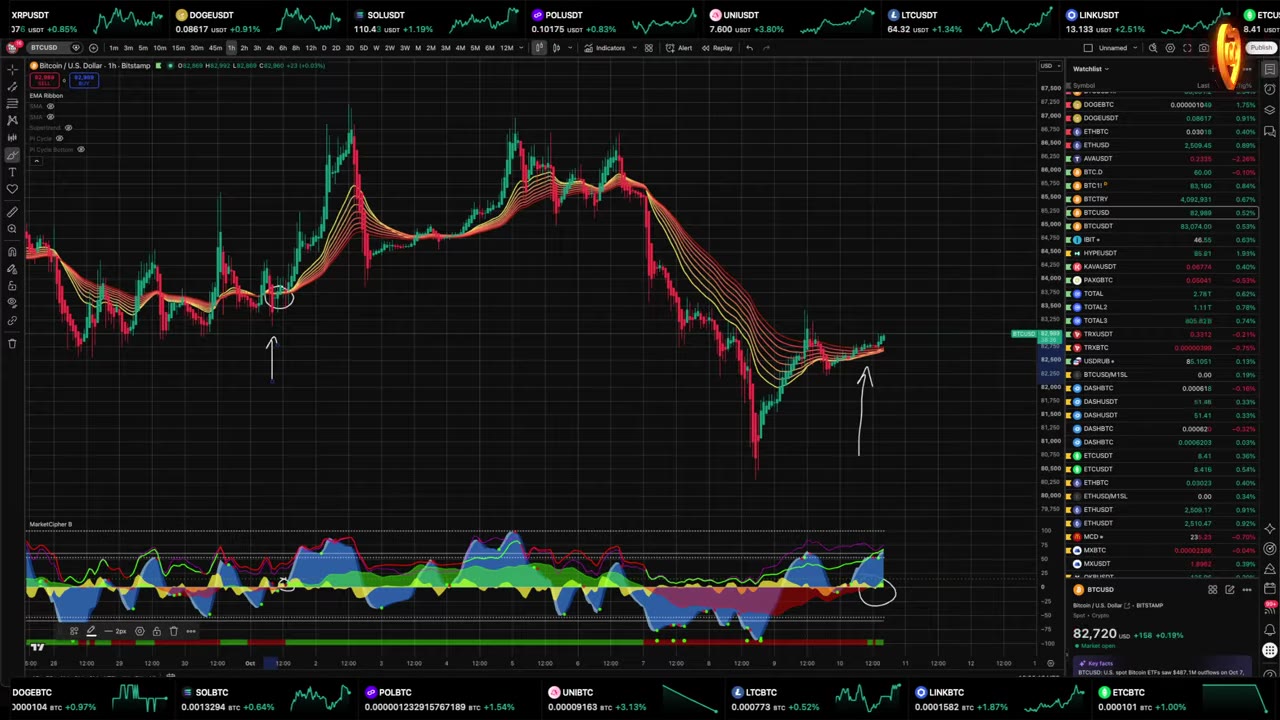Select the Measure ruler tool
The height and width of the screenshot is (720, 1280).
tap(12, 212)
